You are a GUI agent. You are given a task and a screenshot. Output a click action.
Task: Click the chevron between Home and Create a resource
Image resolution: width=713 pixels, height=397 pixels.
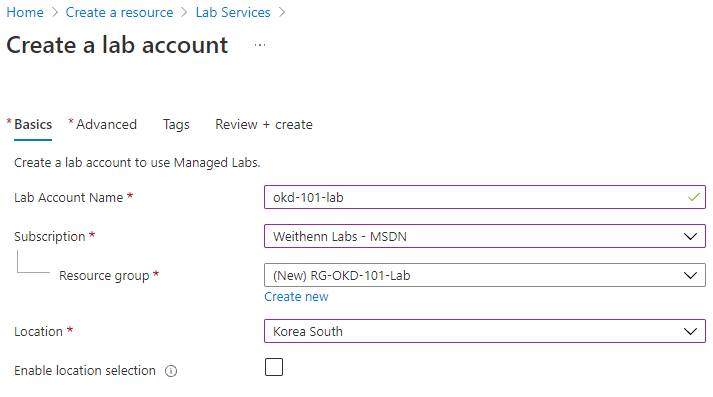click(55, 12)
